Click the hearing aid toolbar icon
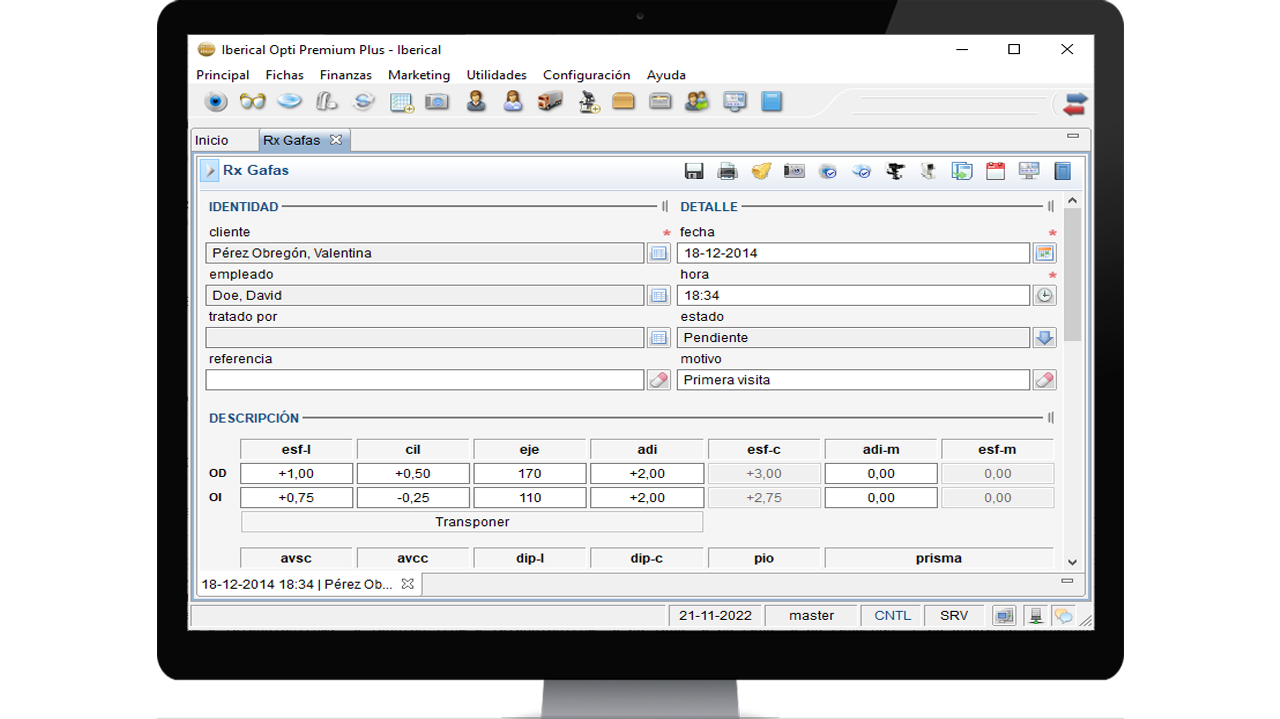Screen dimensions: 1280x719 point(326,102)
